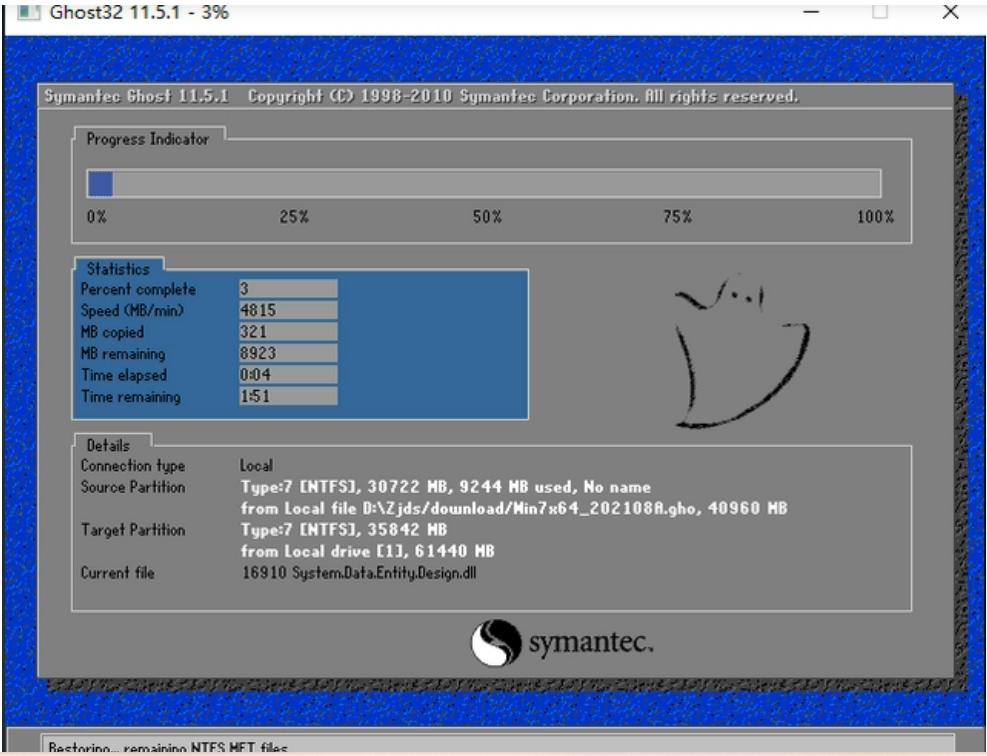This screenshot has width=987, height=756.
Task: Select the Statistics panel label
Action: click(118, 269)
